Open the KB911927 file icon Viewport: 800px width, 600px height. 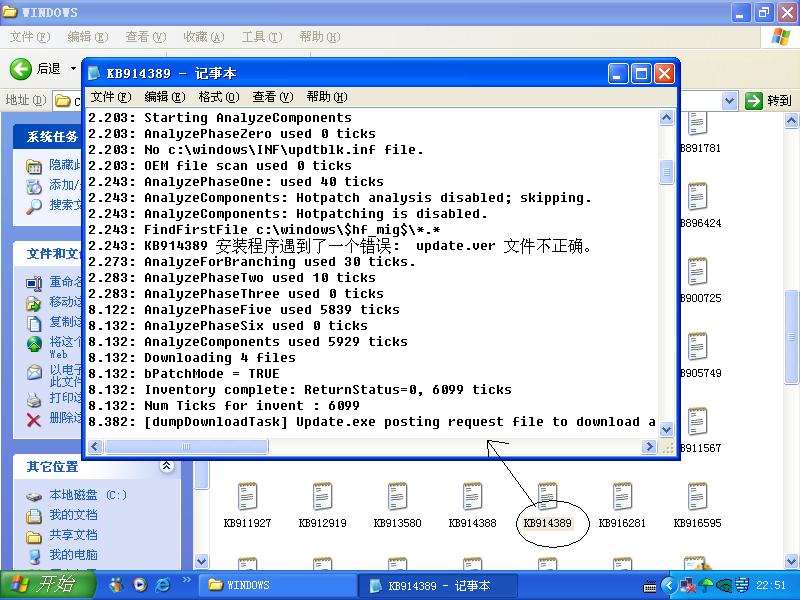(x=247, y=496)
